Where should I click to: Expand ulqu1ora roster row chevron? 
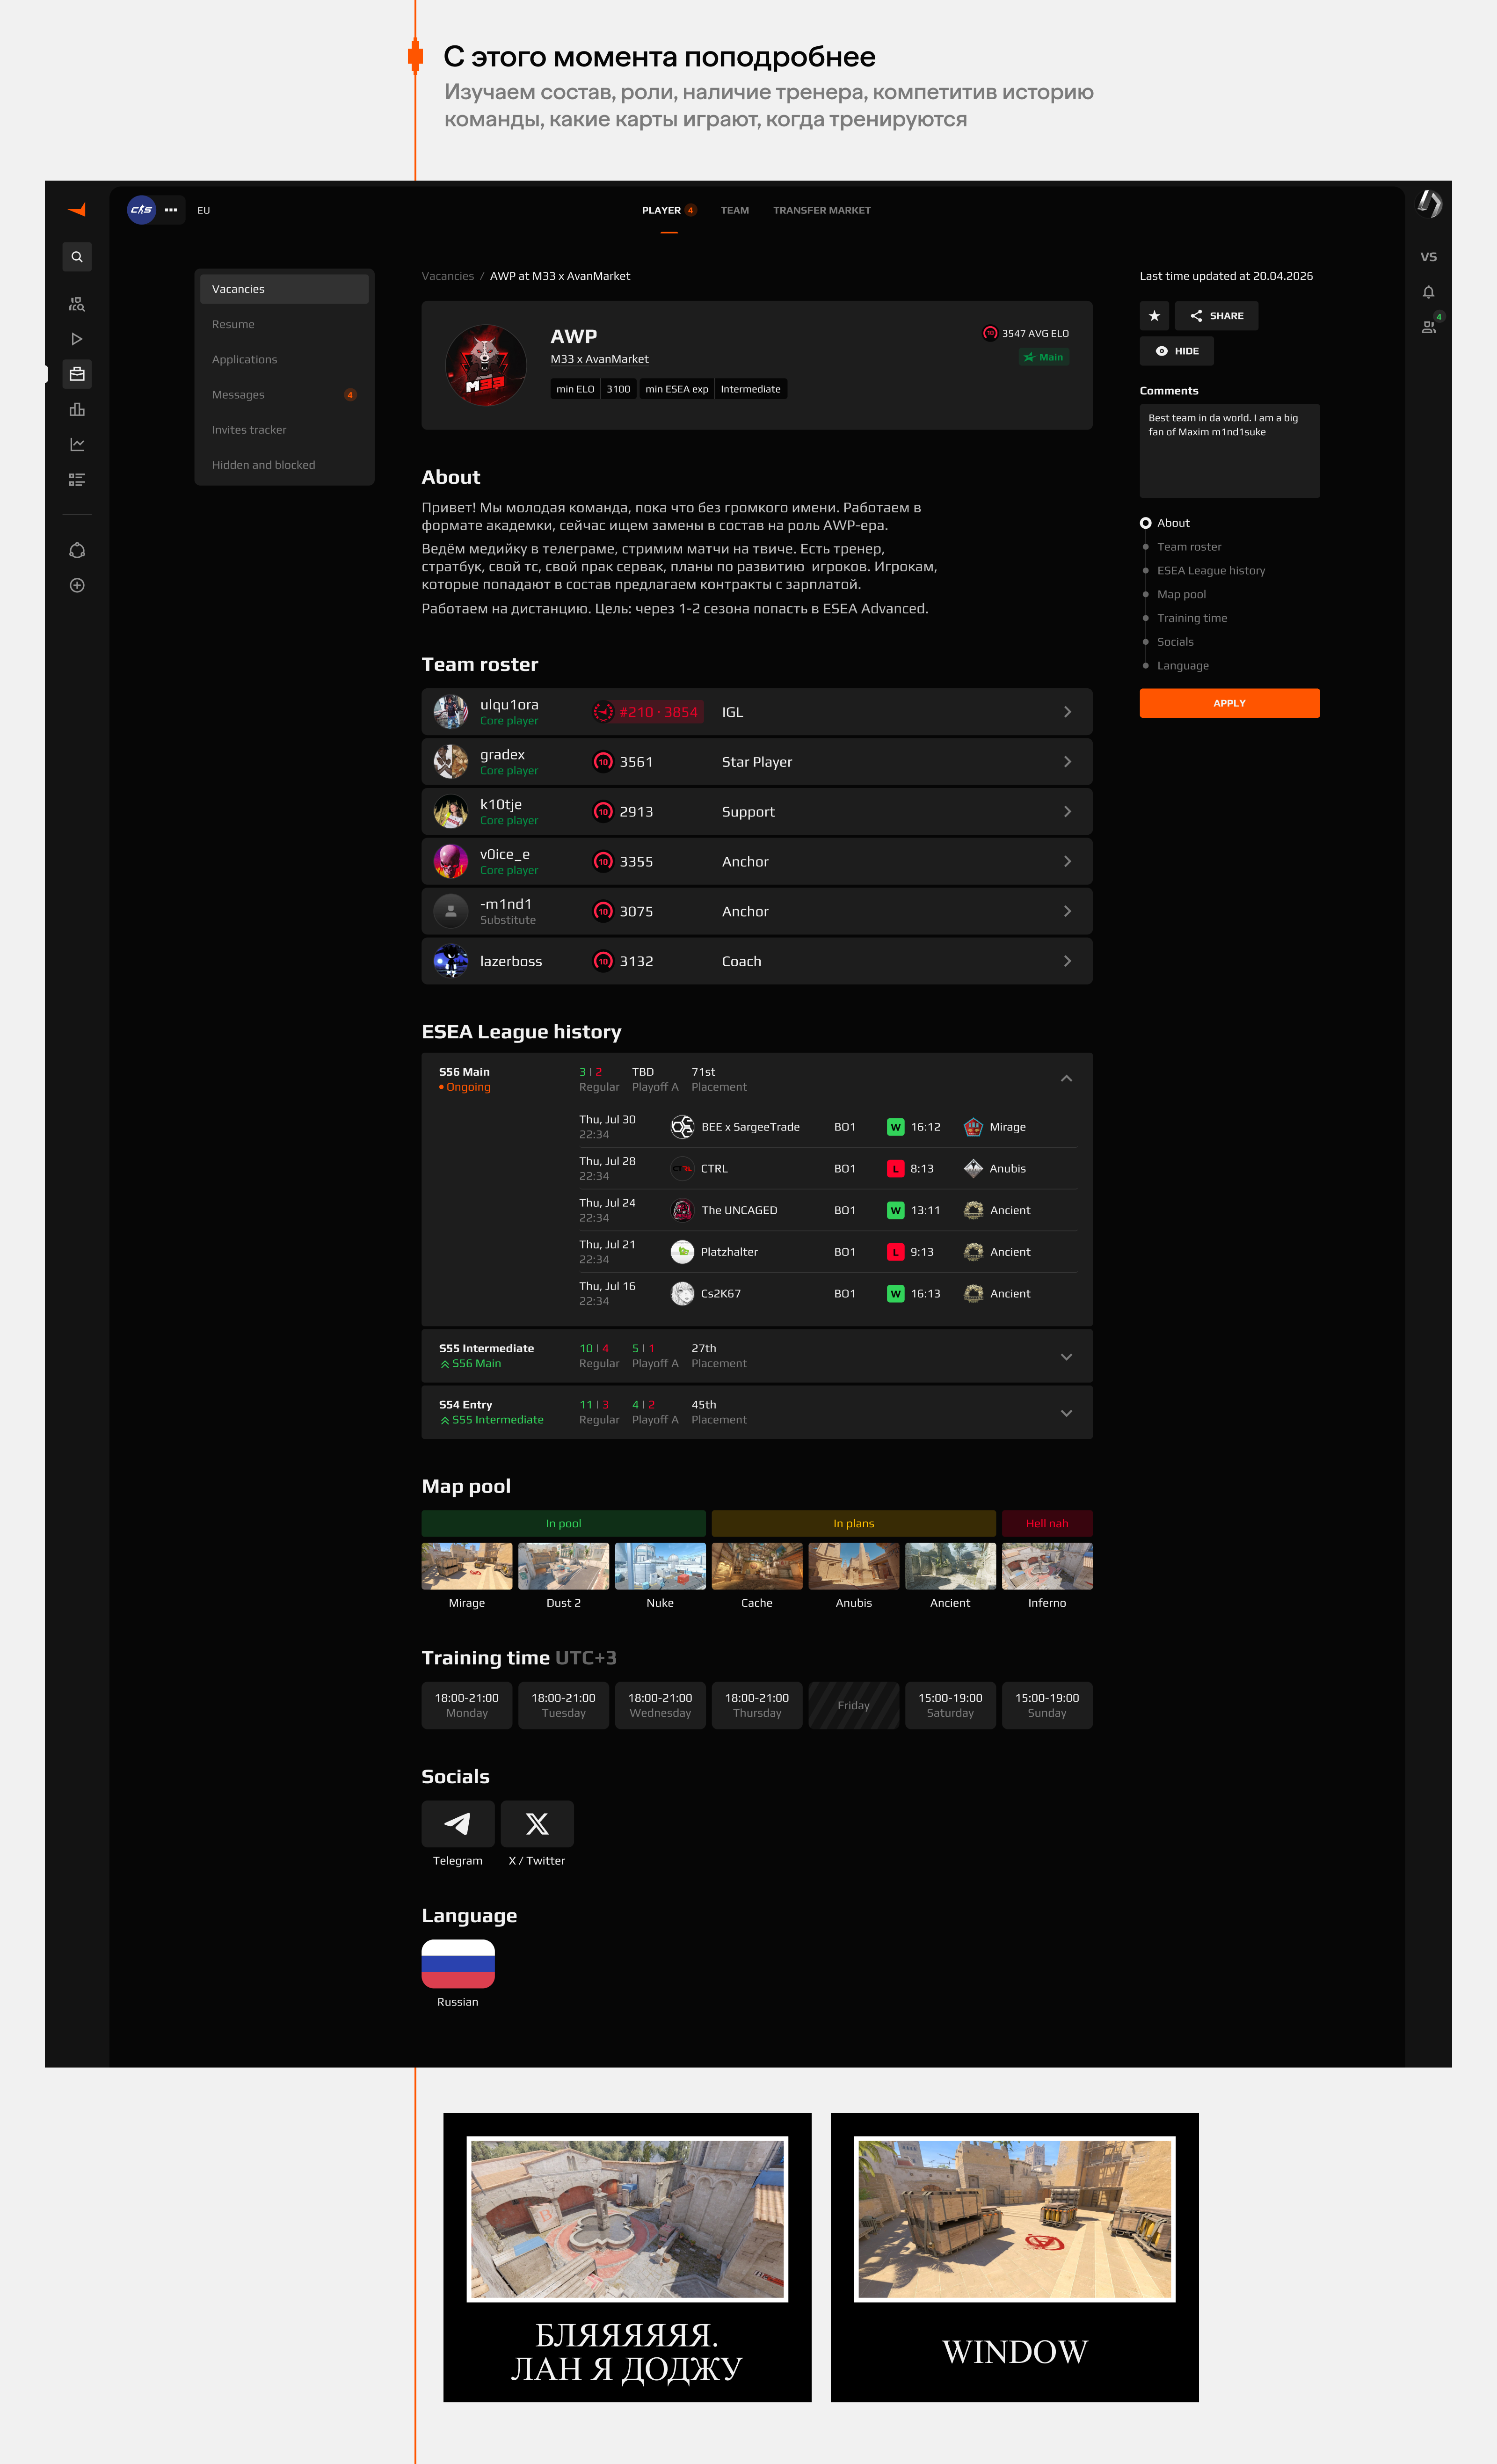[1067, 712]
